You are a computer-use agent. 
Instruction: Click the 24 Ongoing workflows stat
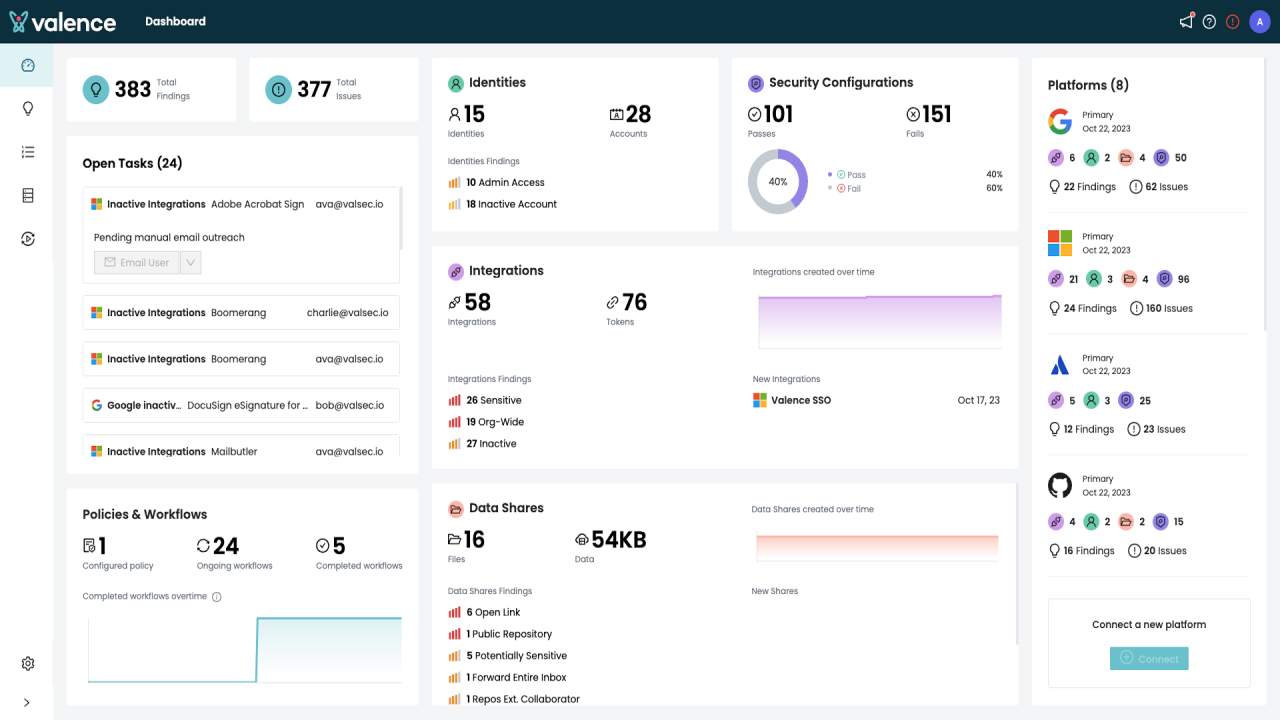(234, 553)
